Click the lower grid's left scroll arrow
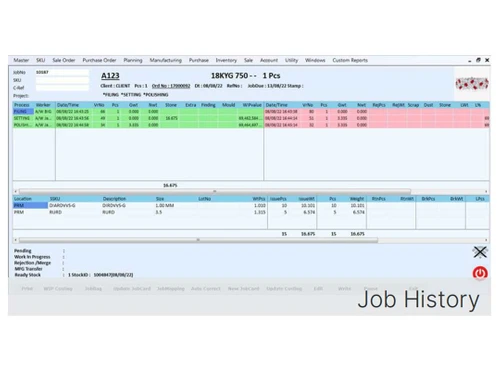 pos(15,240)
